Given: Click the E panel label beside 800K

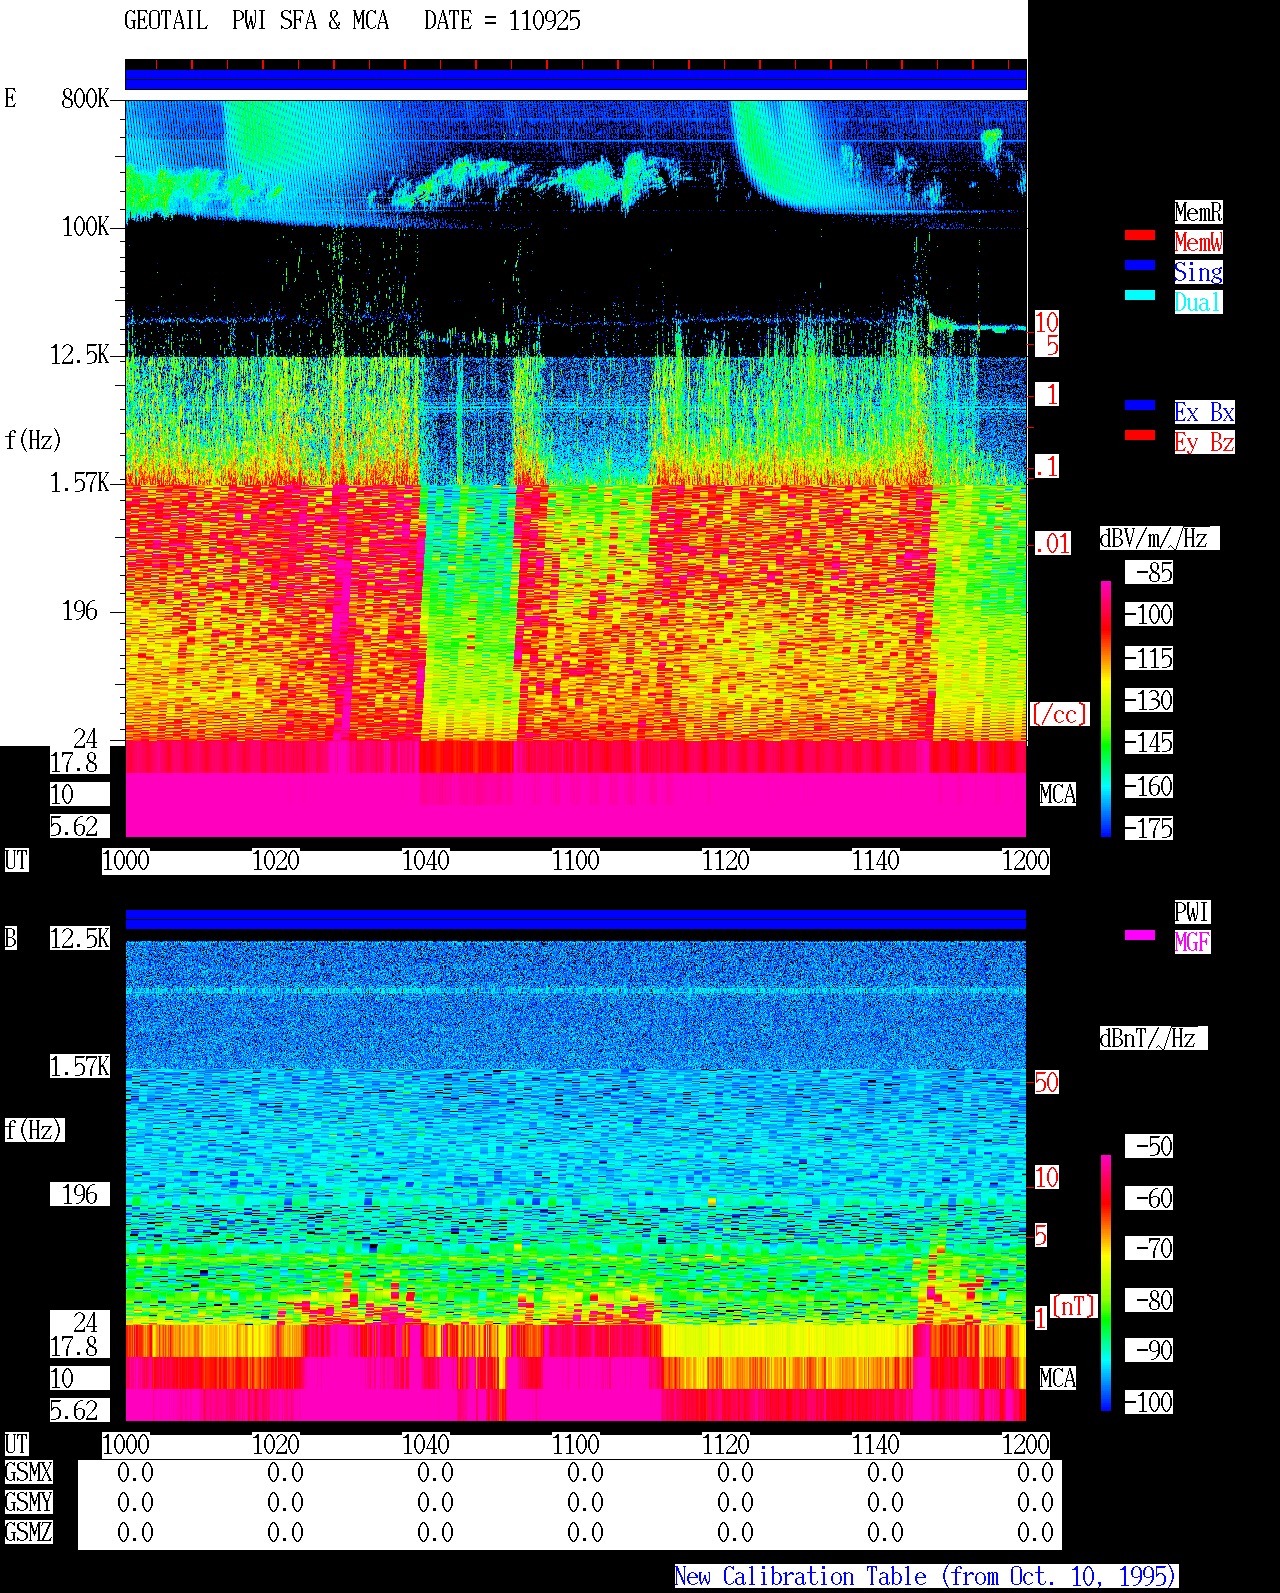Looking at the screenshot, I should (10, 99).
